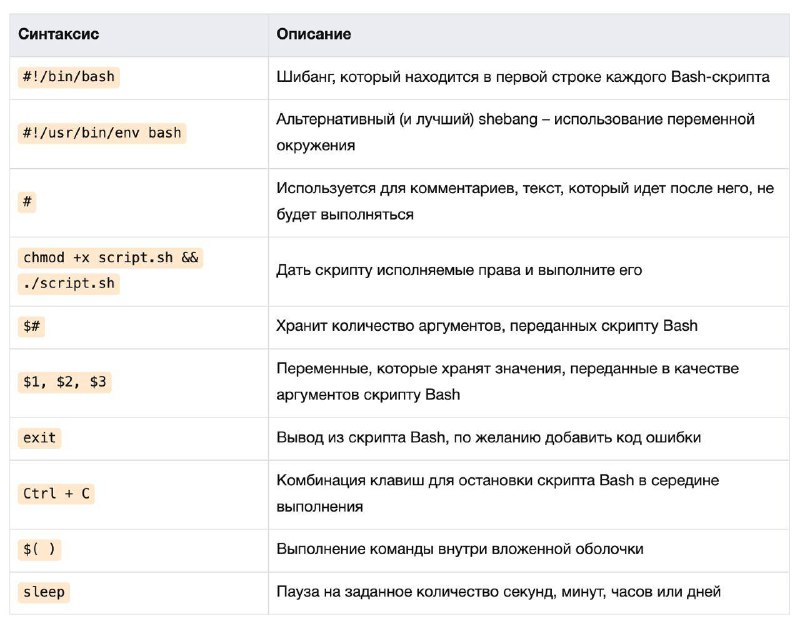
Task: Click the Альтернативный shebang description text
Action: 515,132
